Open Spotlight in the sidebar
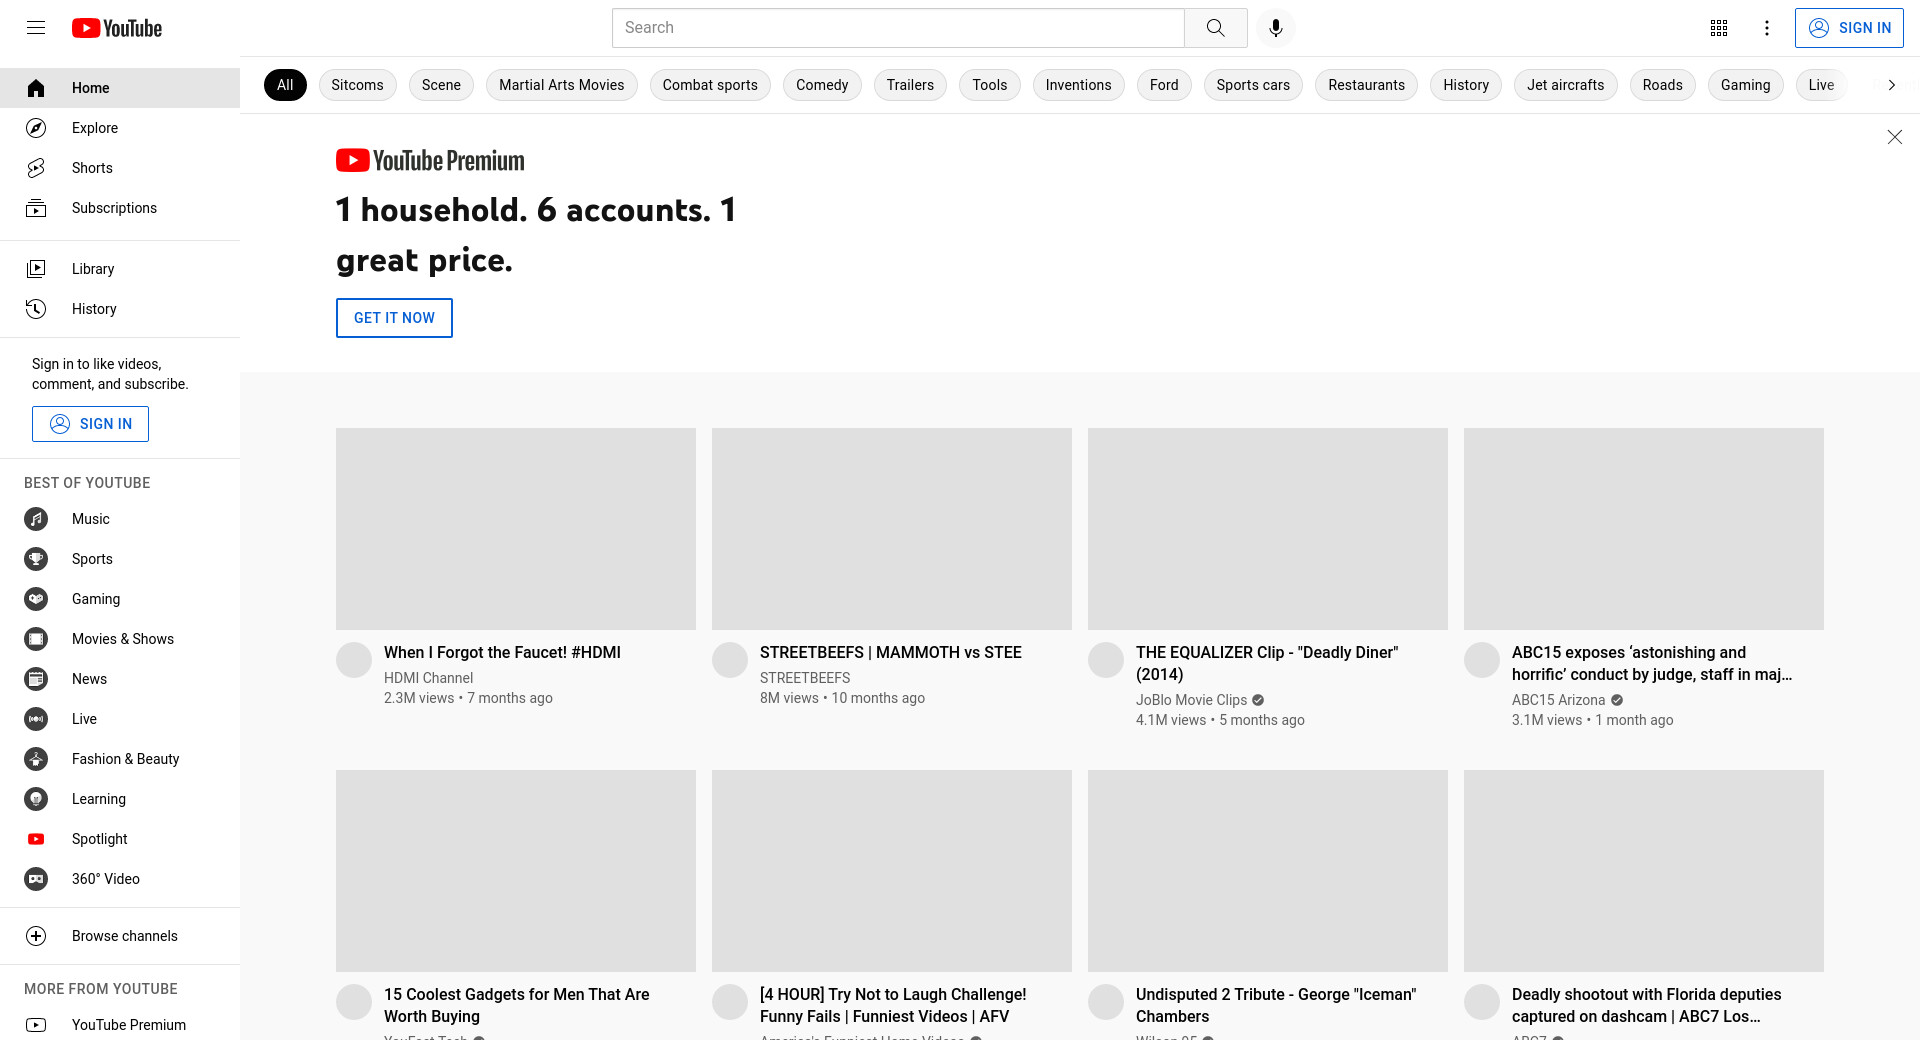Screen dimensions: 1920x1040 pyautogui.click(x=120, y=839)
